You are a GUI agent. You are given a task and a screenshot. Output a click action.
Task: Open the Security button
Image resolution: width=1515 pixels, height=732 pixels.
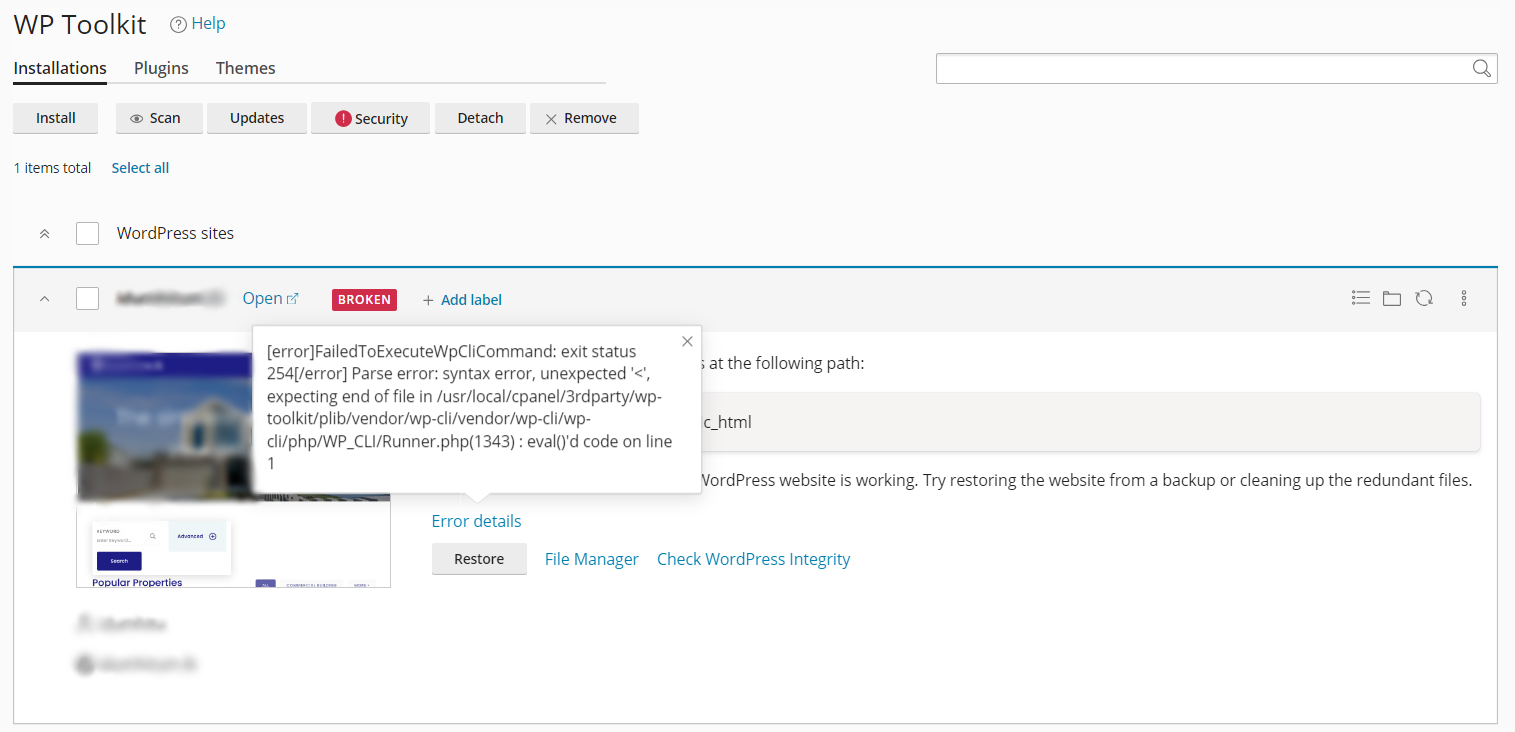pyautogui.click(x=371, y=118)
